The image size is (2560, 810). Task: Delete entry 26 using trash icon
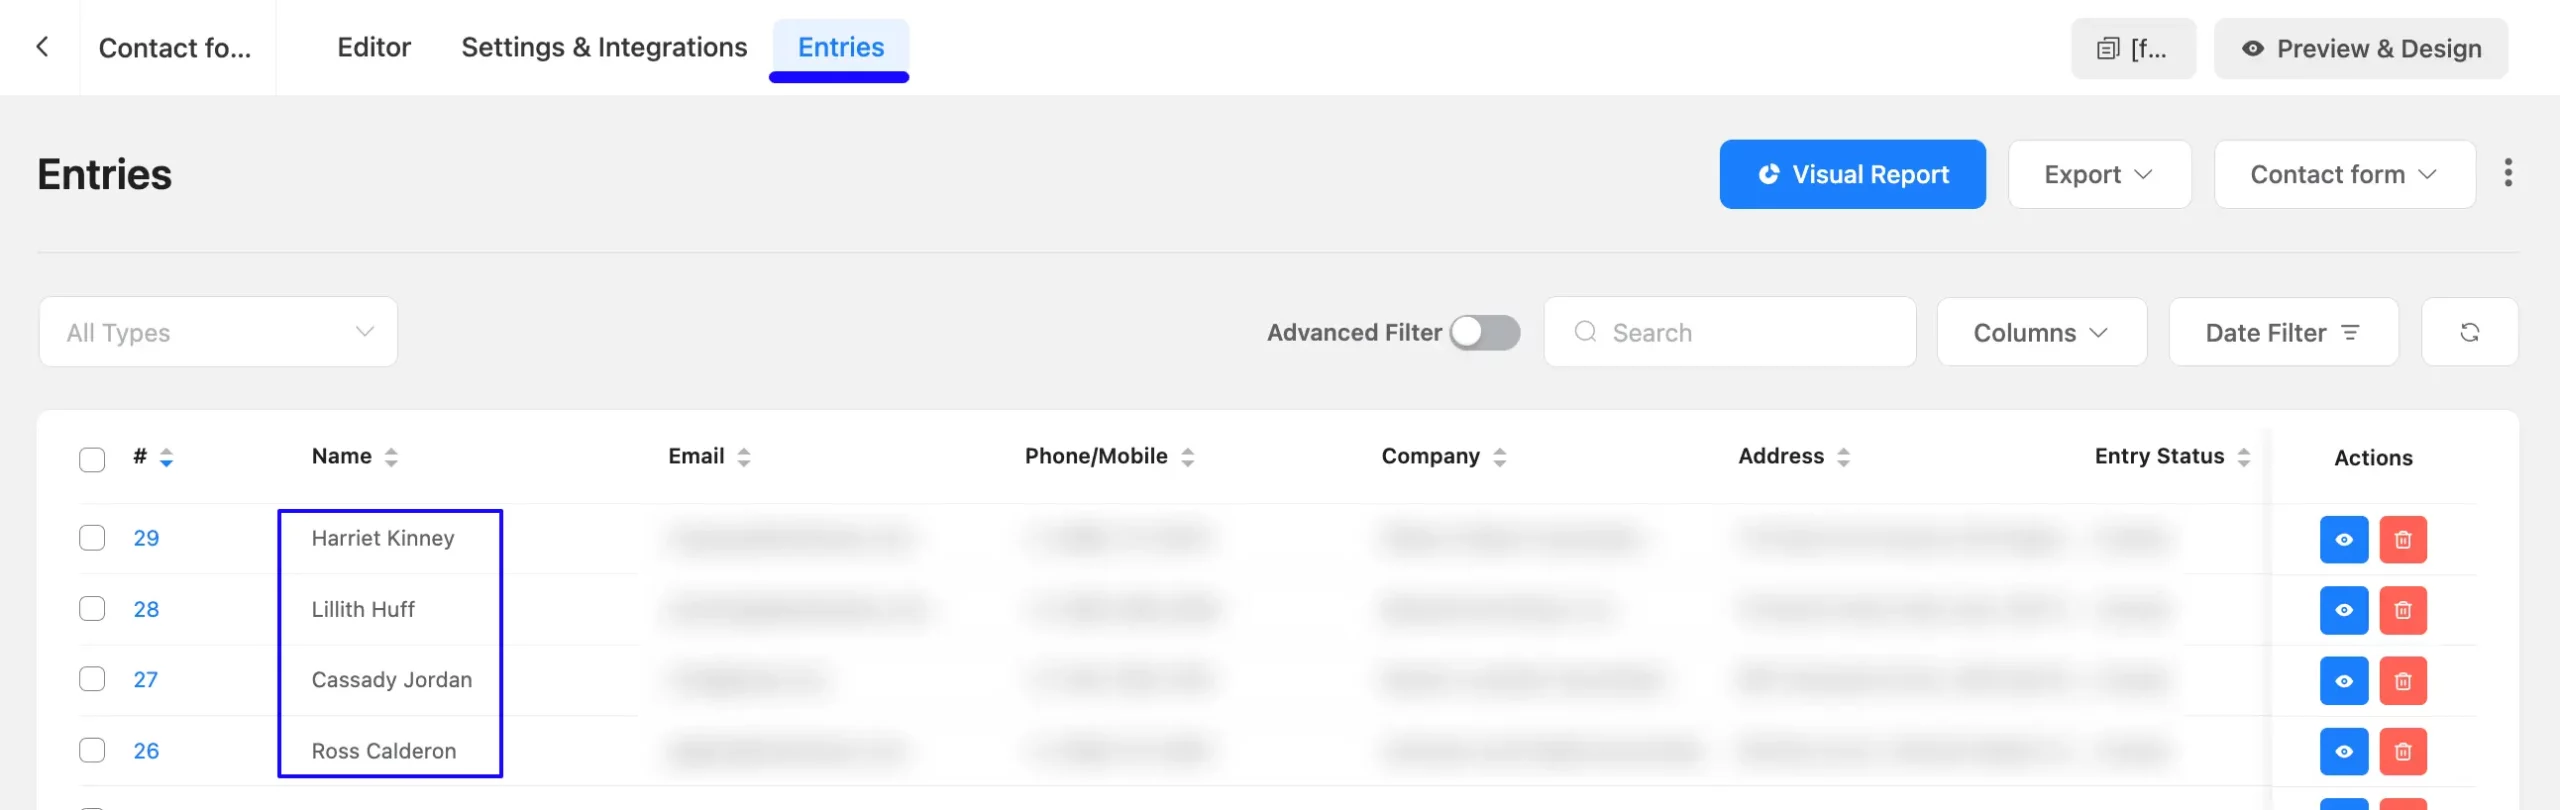(x=2402, y=751)
